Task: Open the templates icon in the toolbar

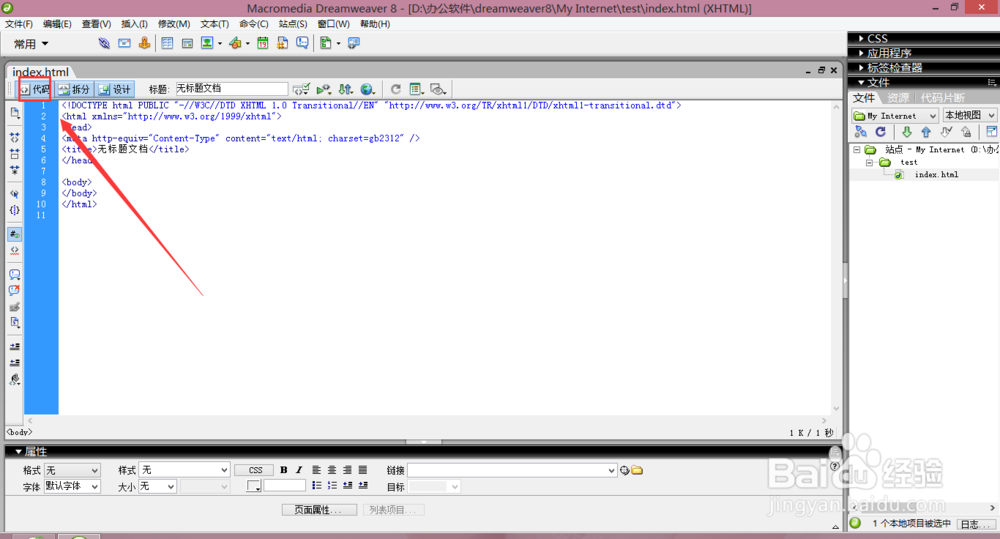Action: [x=326, y=43]
